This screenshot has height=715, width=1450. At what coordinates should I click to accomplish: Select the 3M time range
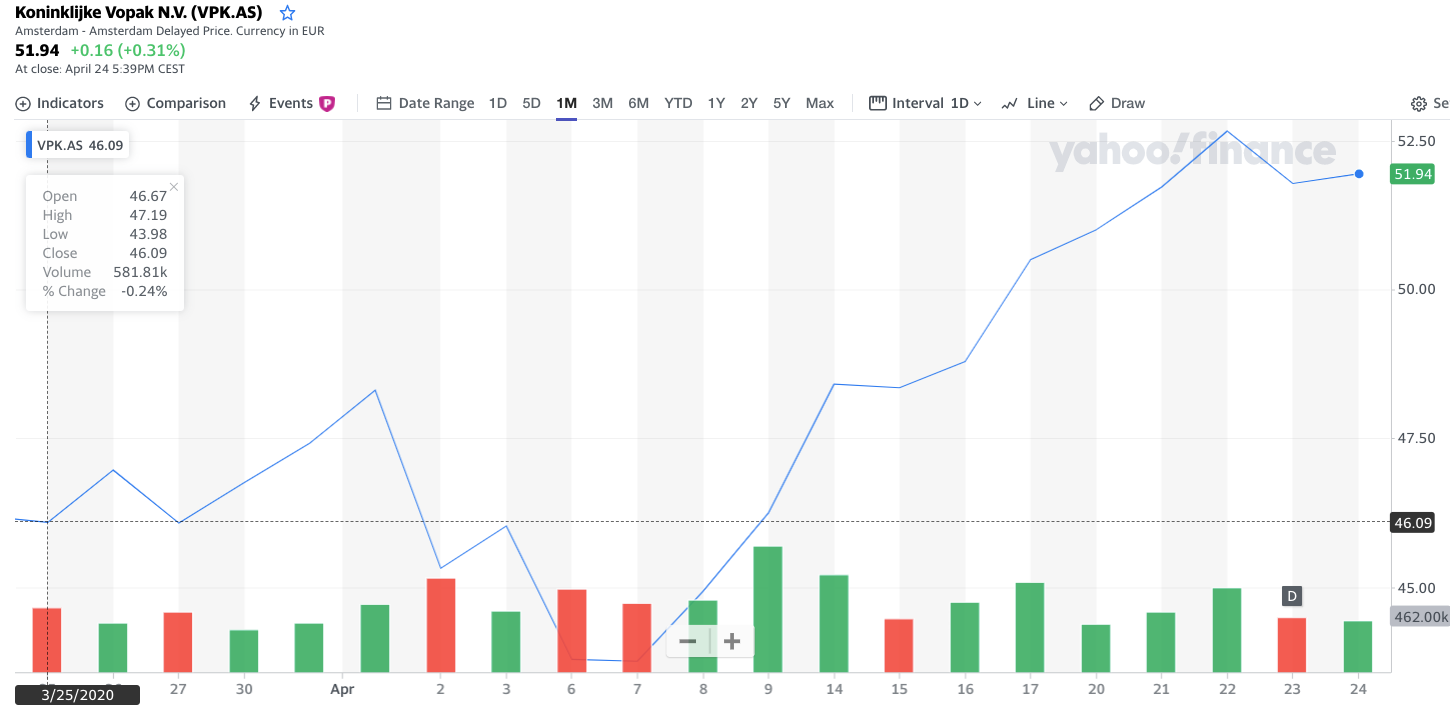602,103
